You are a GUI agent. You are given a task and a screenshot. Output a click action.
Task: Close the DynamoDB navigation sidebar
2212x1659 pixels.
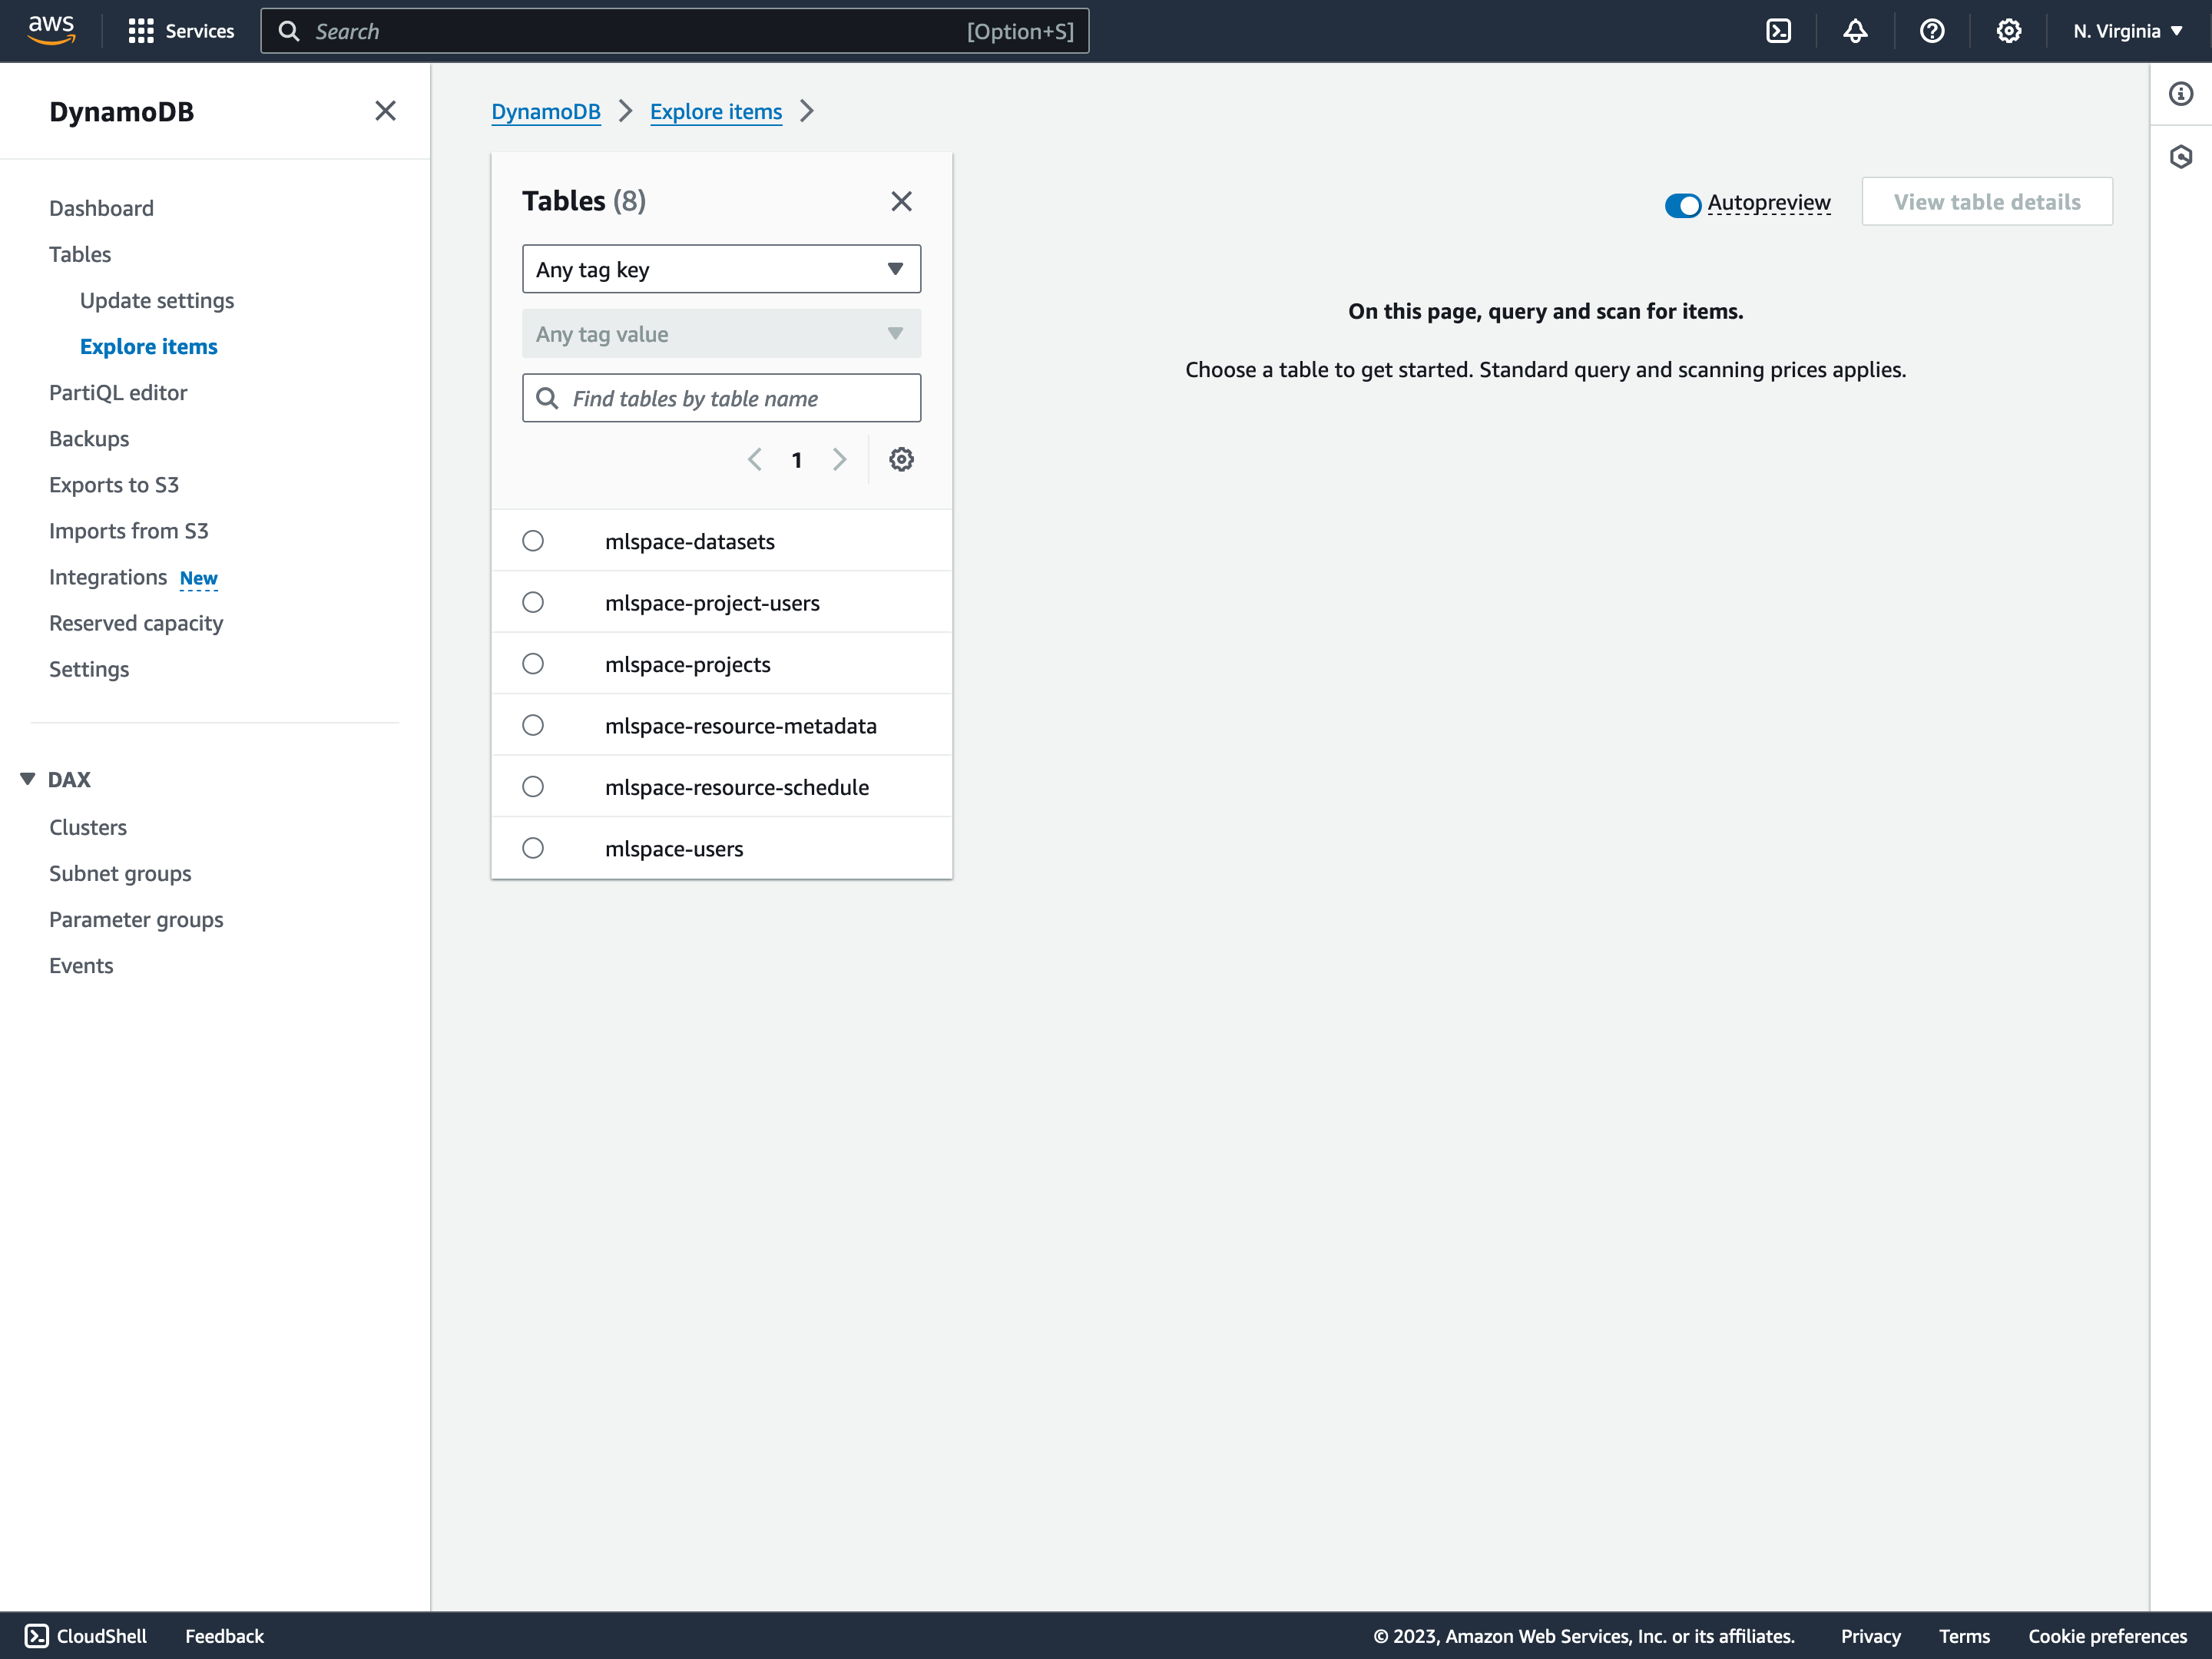(x=385, y=111)
